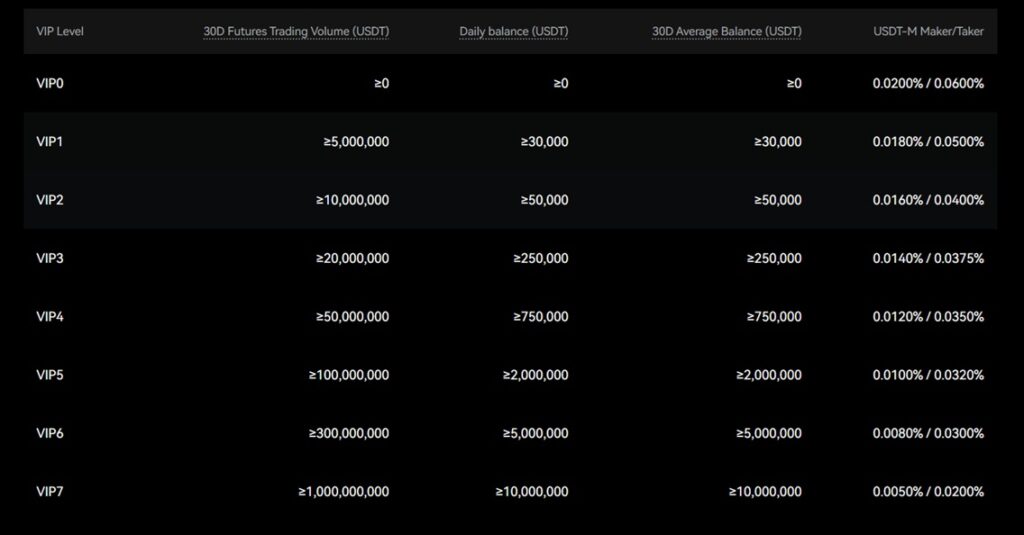The height and width of the screenshot is (535, 1024).
Task: Click the 30D Futures Trading Volume (USDT) header
Action: tap(296, 31)
